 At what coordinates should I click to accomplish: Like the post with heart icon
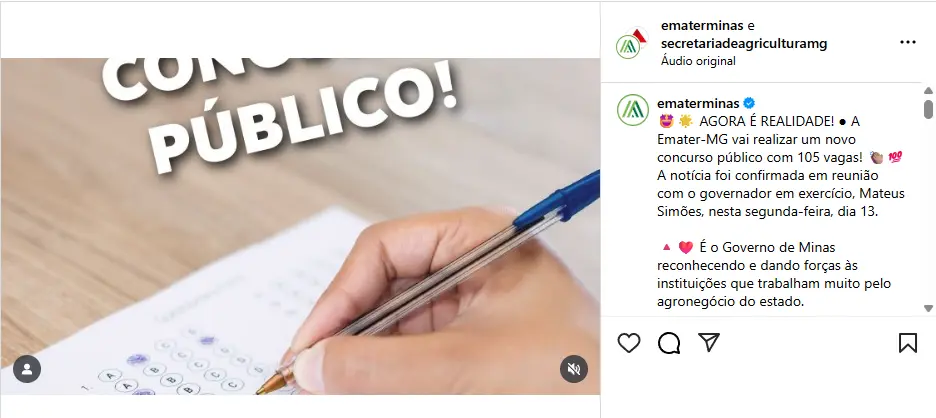click(x=629, y=343)
